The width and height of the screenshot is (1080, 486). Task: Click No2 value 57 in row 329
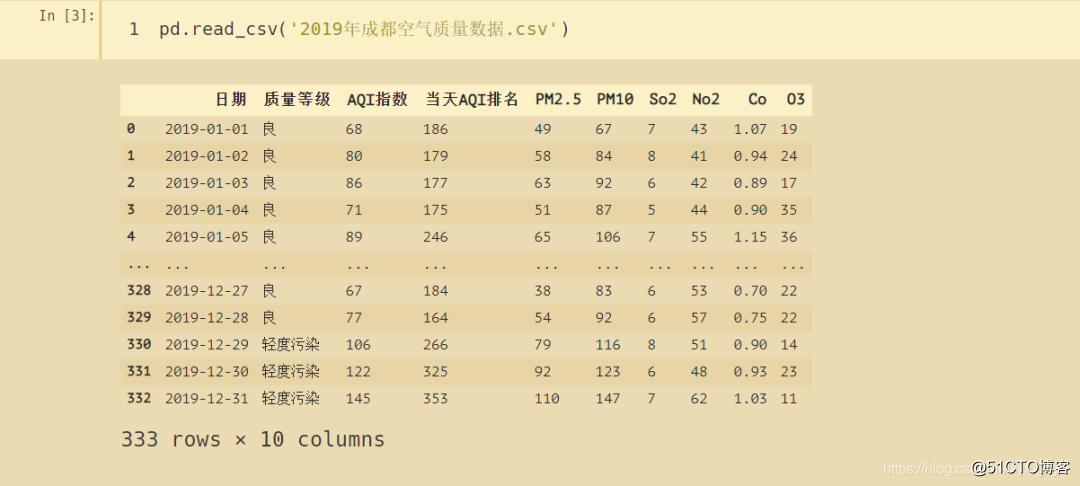pos(698,317)
